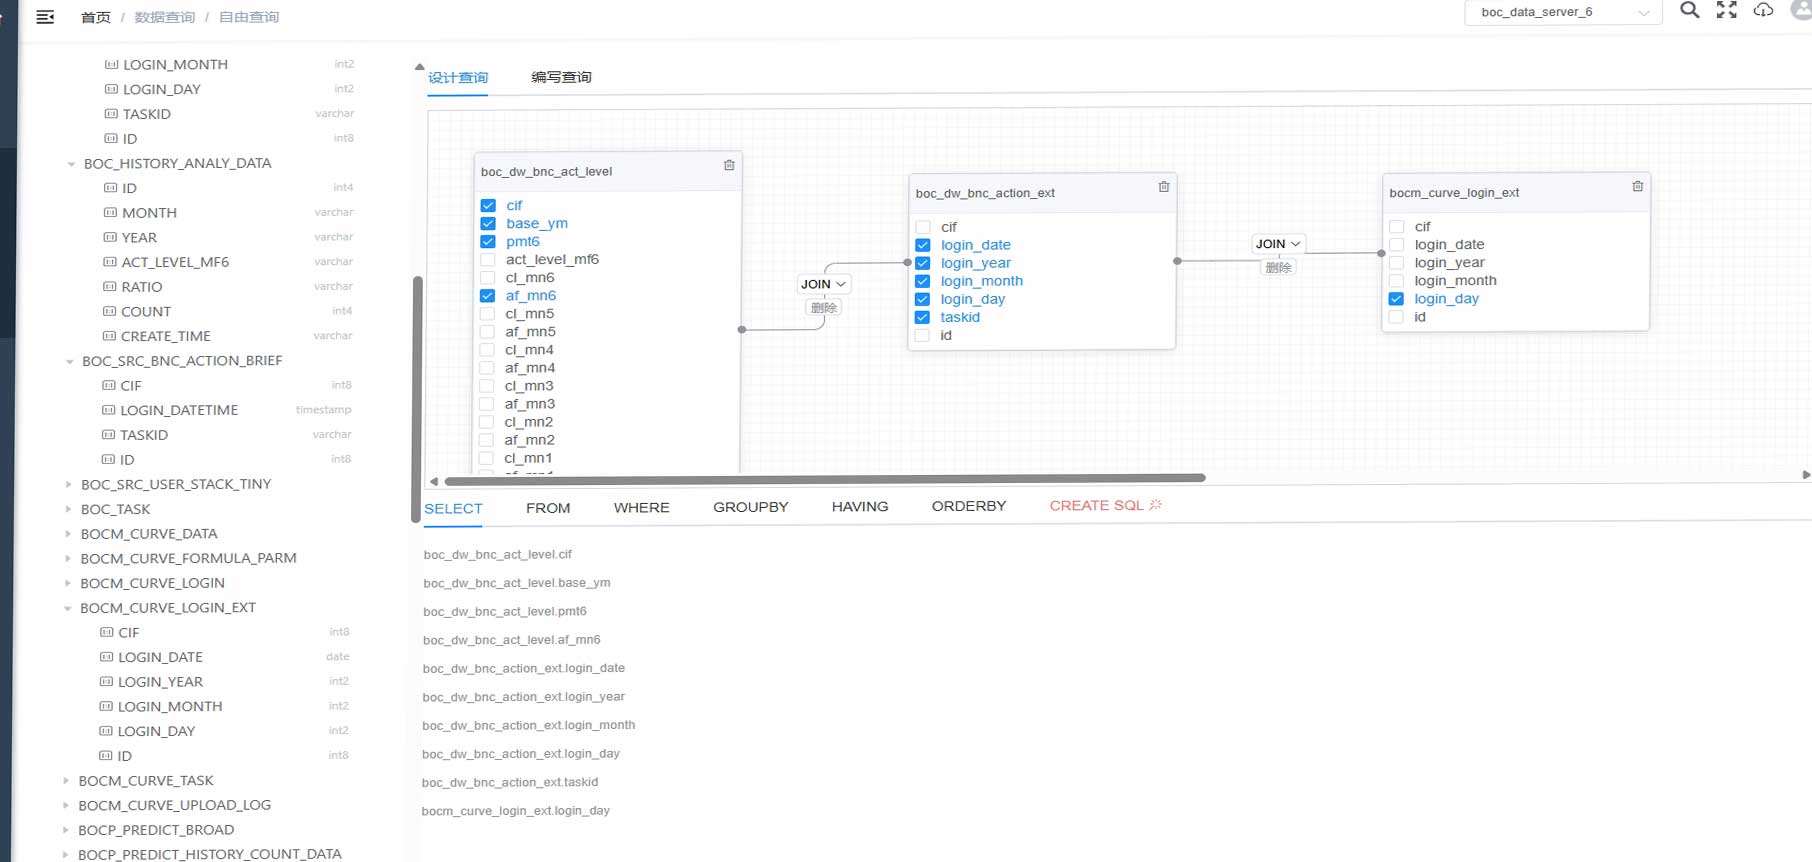Click 删除 under the first JOIN

(824, 308)
